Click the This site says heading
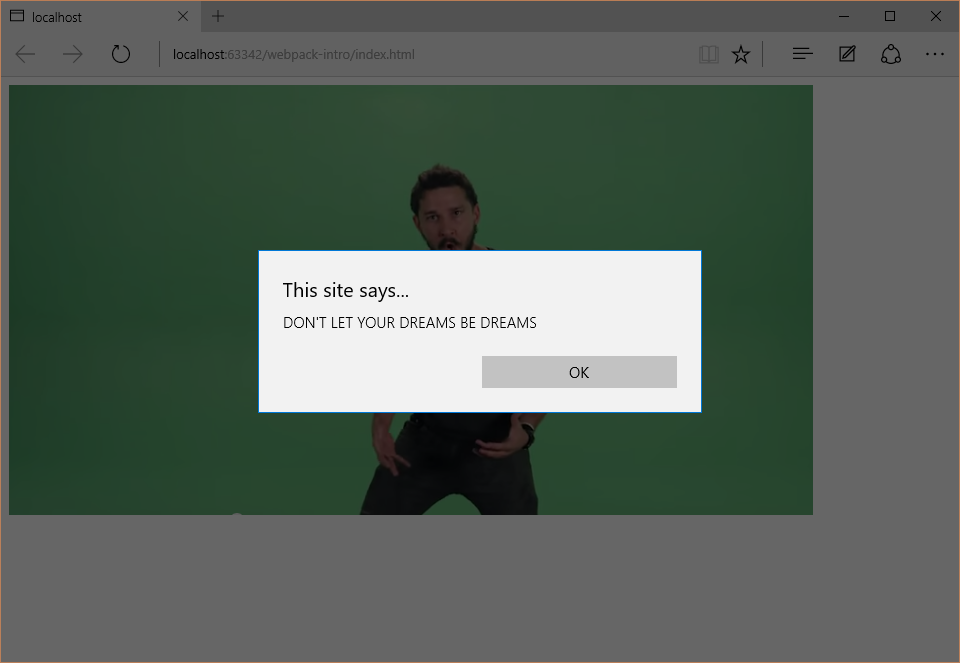Image resolution: width=960 pixels, height=663 pixels. click(x=346, y=290)
